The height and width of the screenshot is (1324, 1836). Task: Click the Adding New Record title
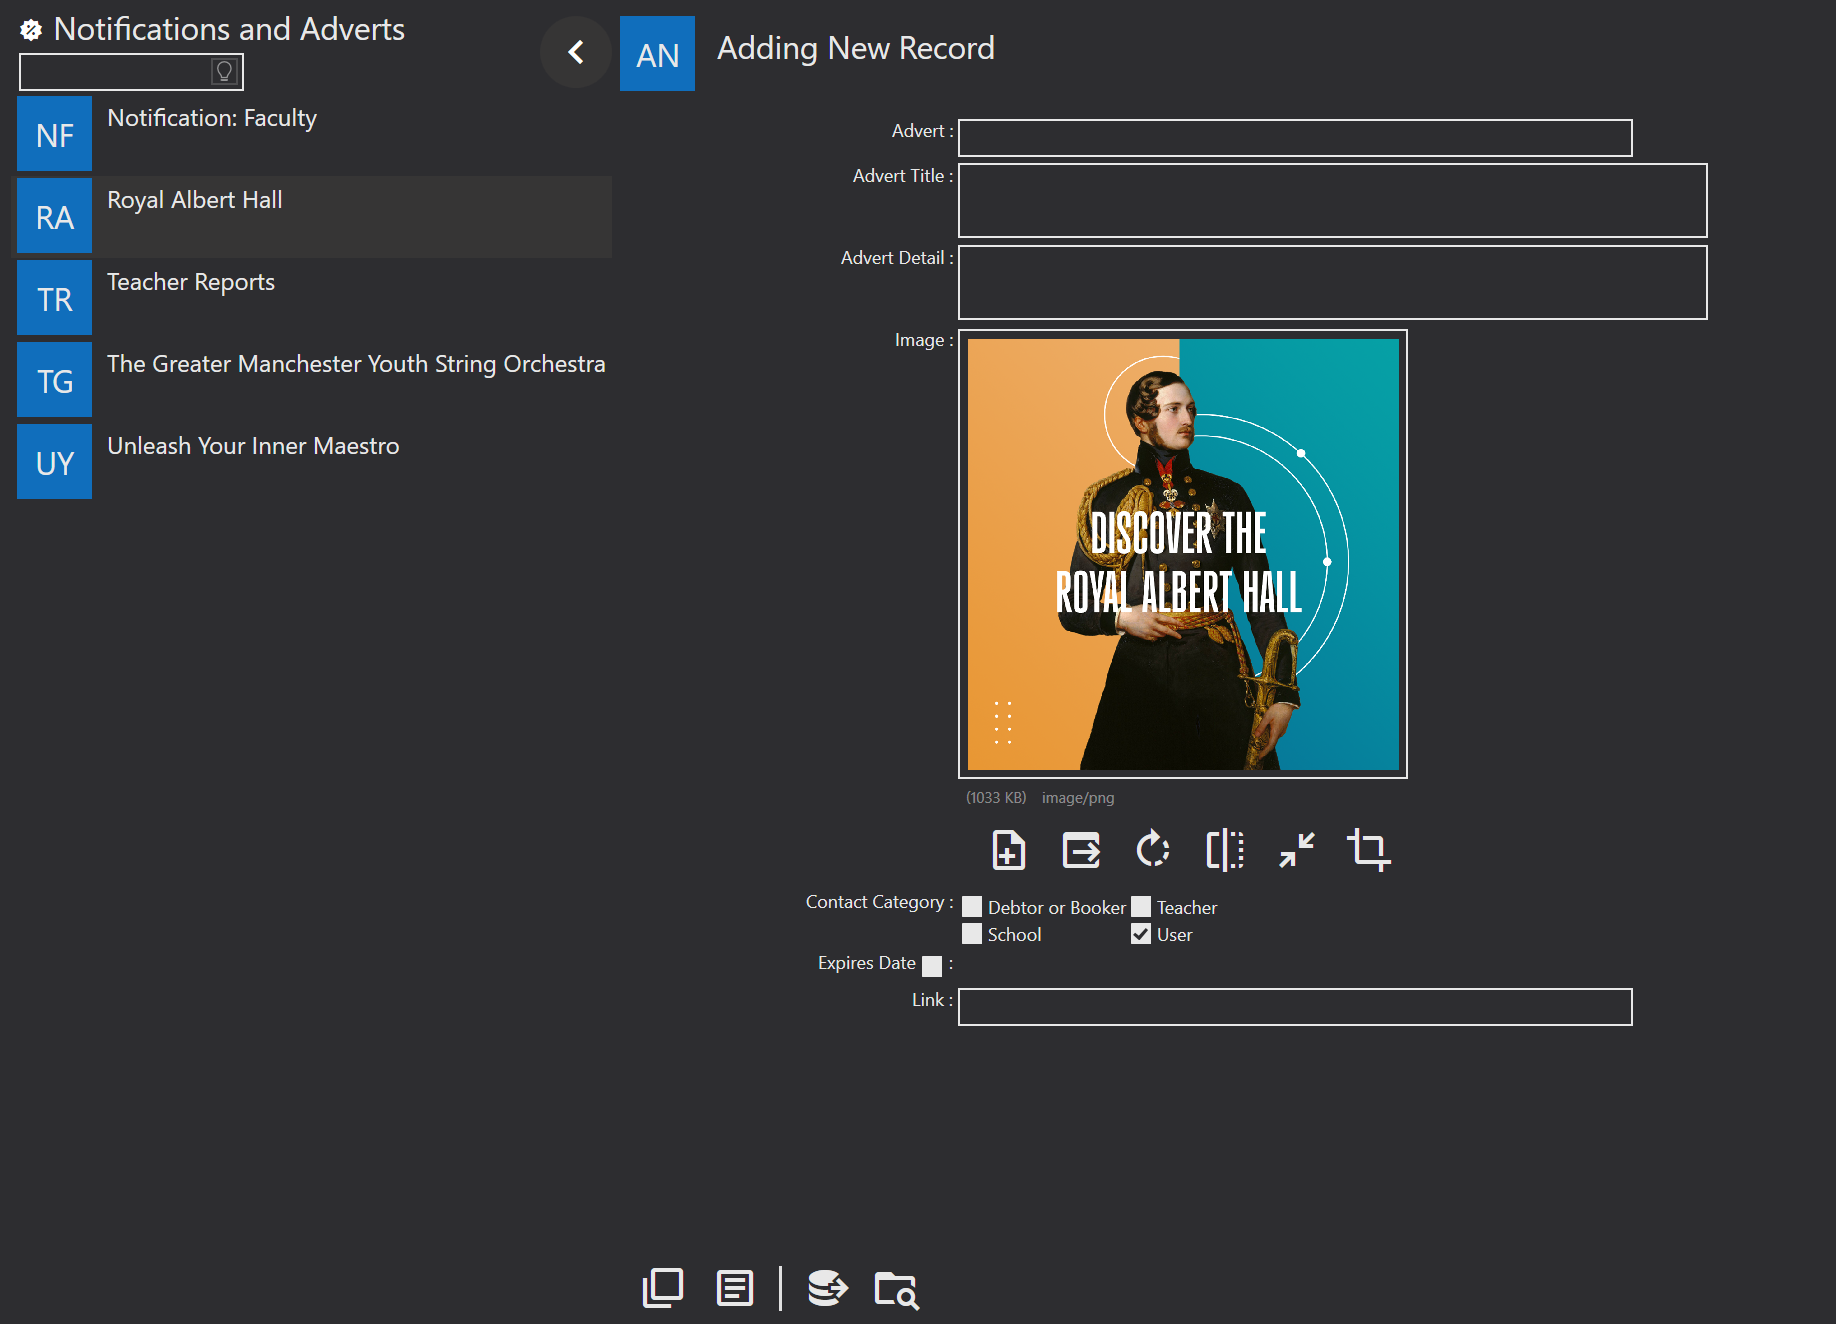tap(856, 48)
